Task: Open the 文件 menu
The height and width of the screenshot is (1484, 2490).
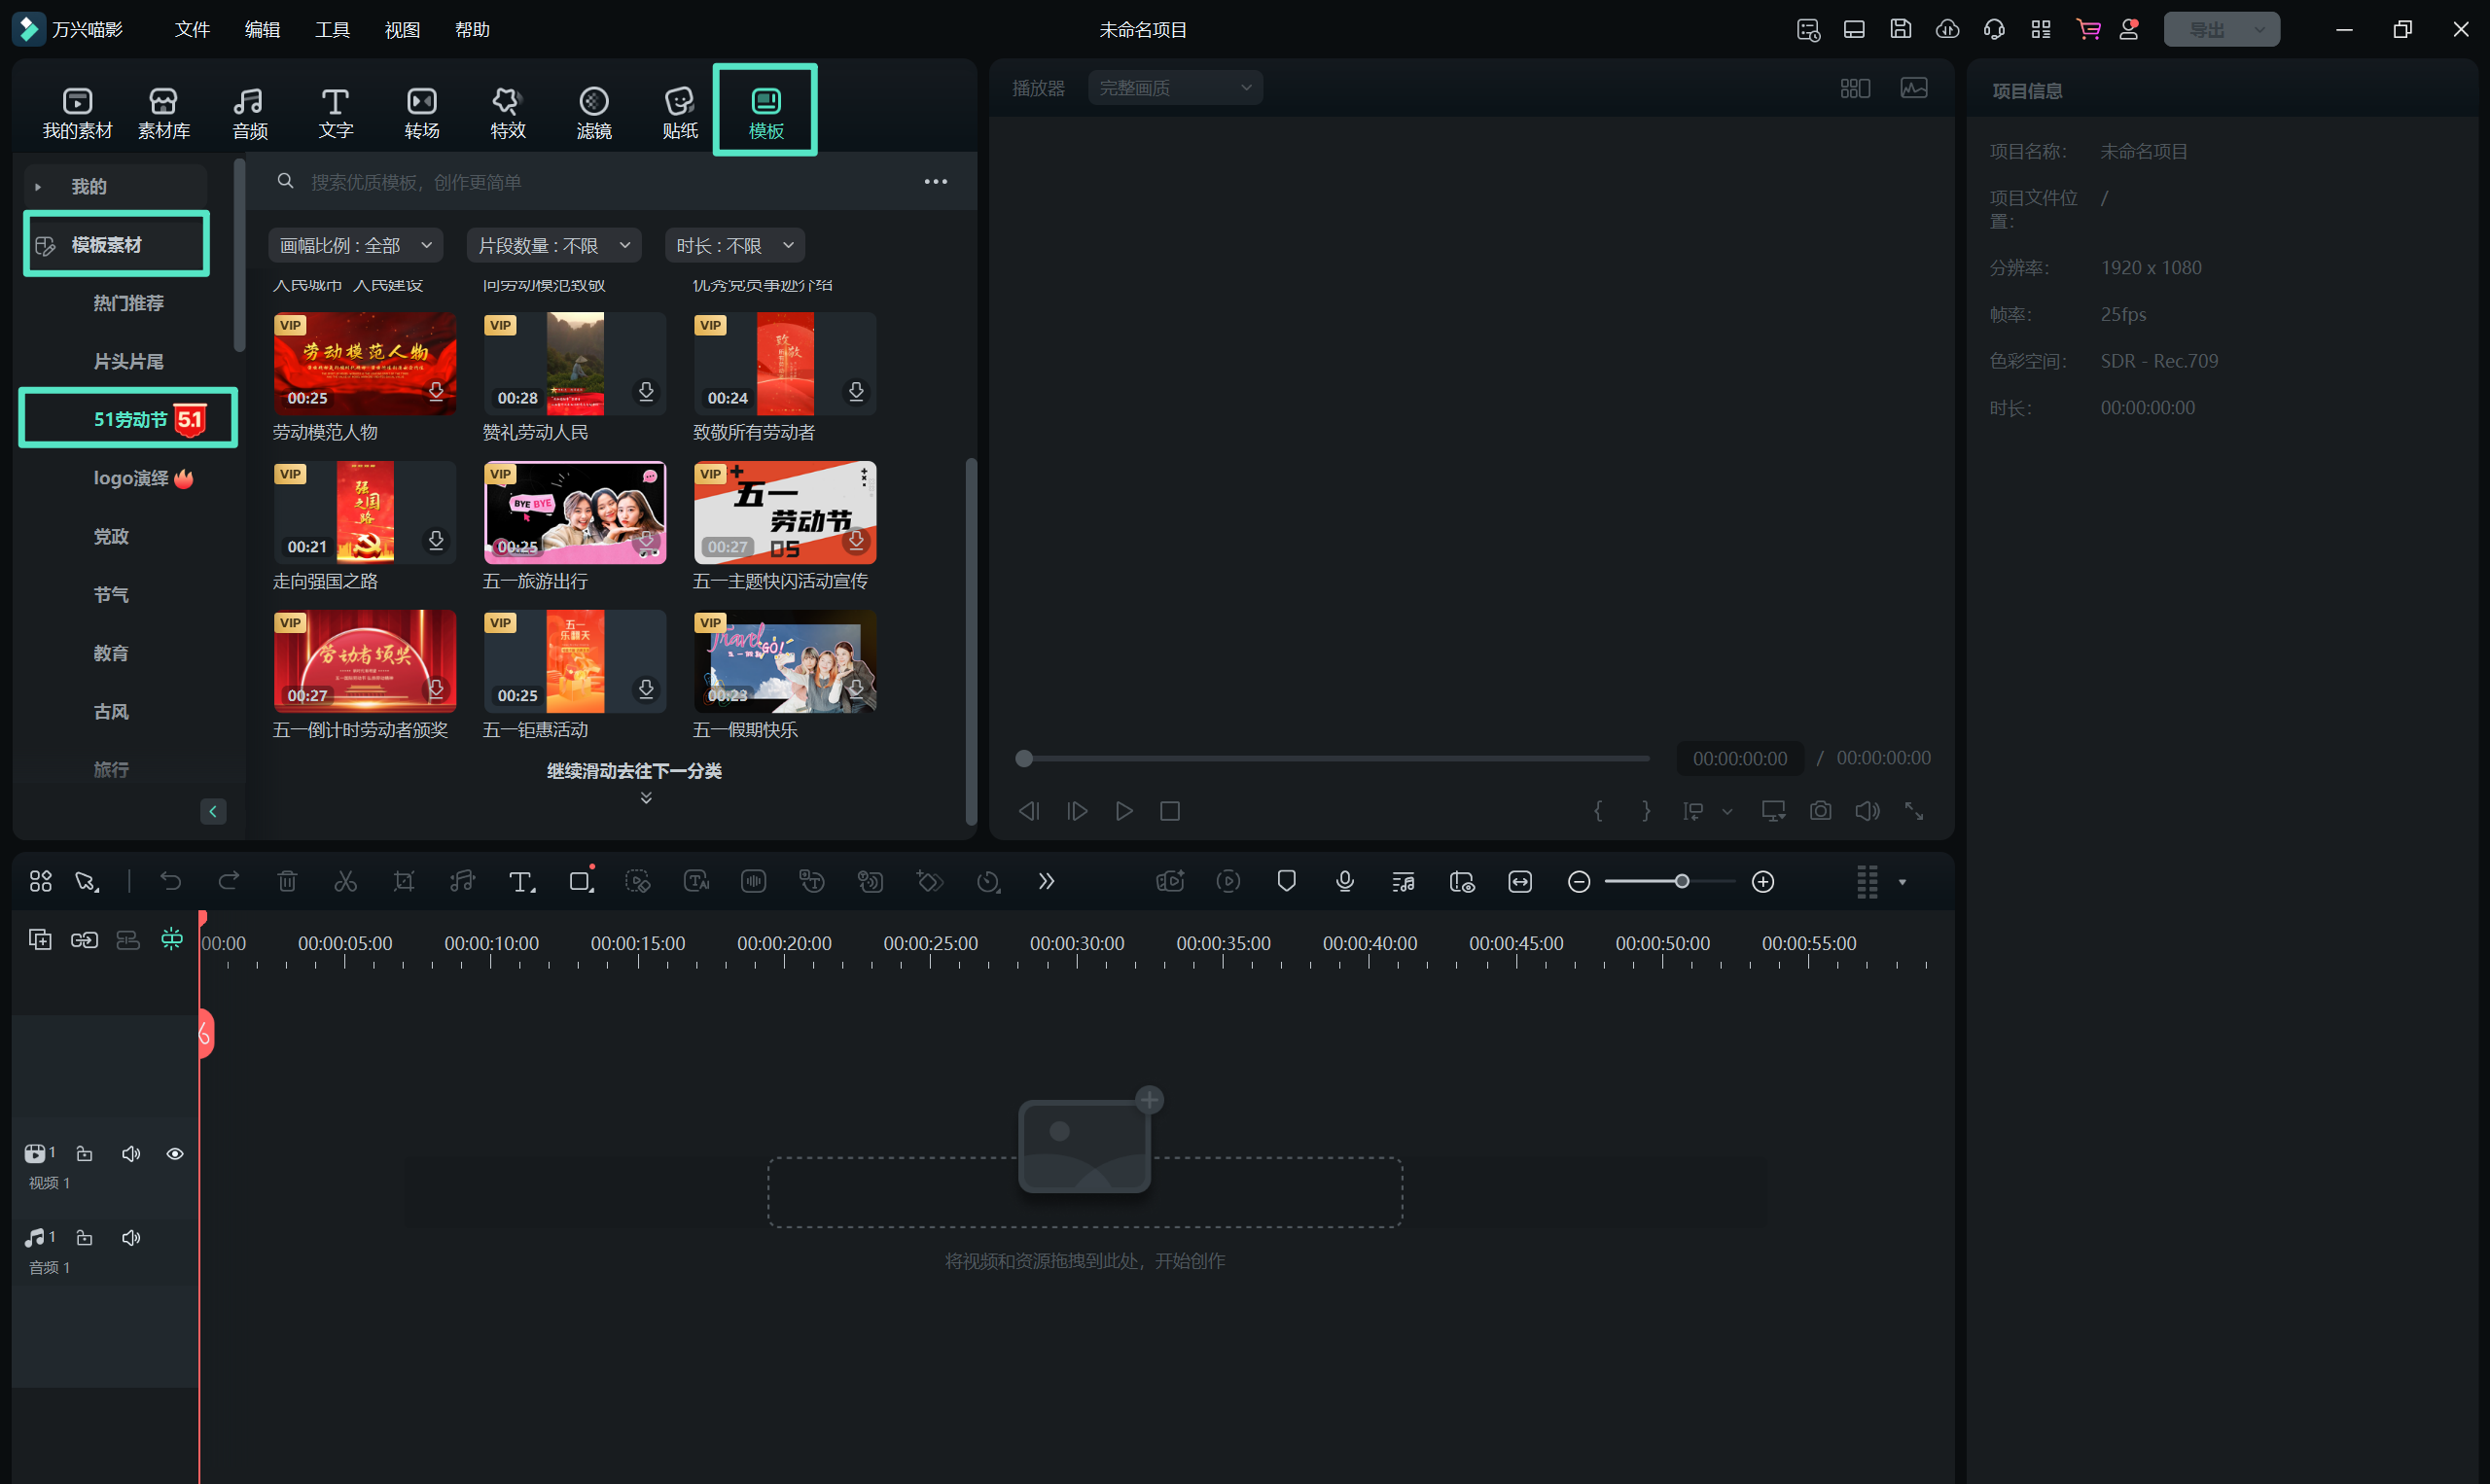Action: tap(191, 29)
